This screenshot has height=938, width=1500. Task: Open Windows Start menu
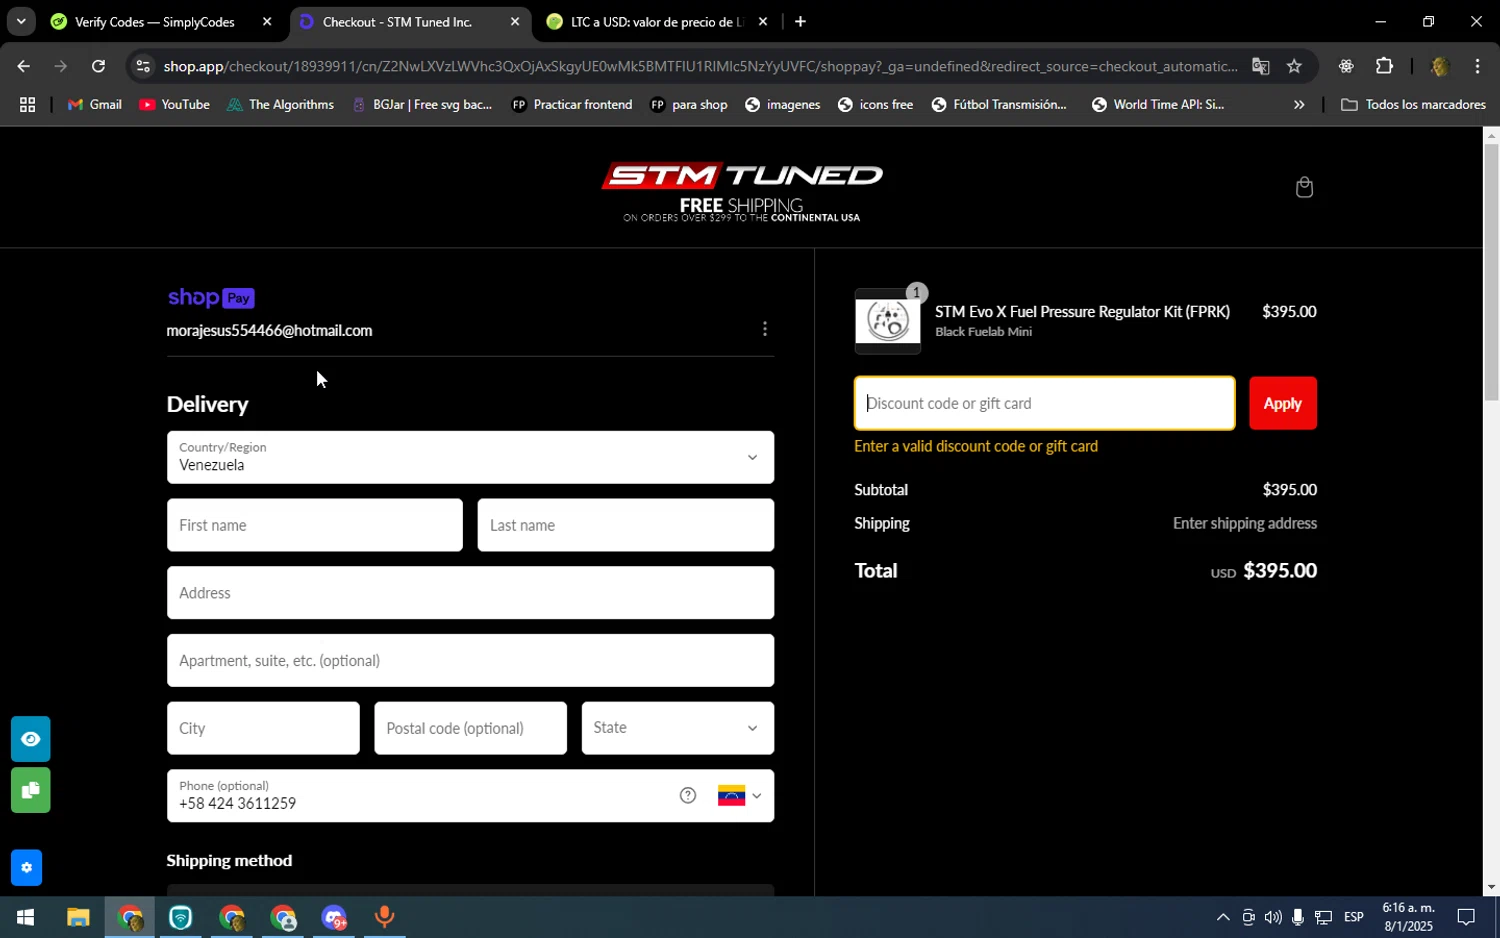25,917
